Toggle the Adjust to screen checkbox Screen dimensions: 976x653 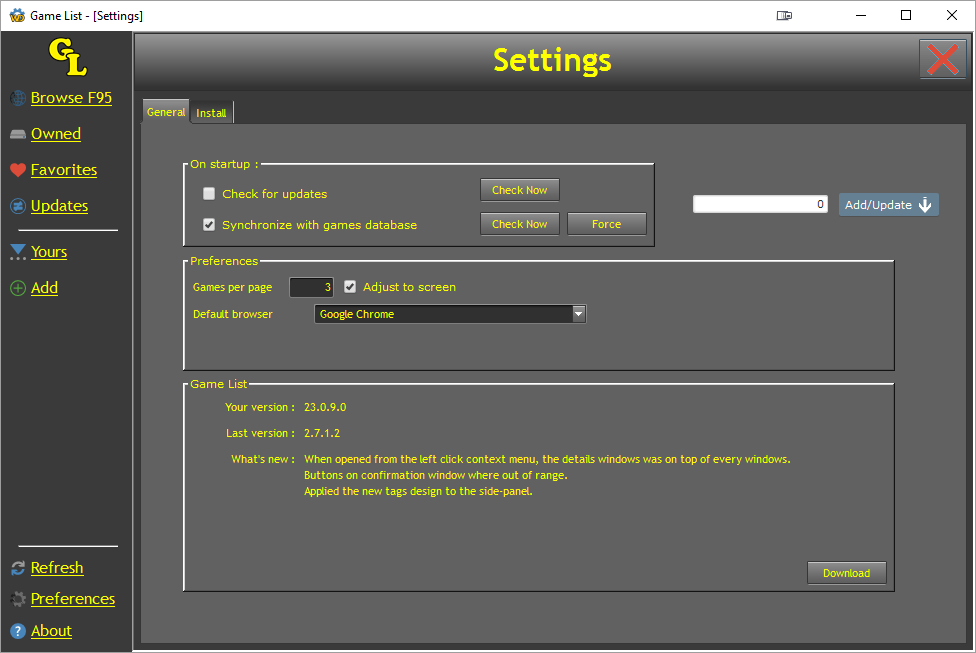350,287
